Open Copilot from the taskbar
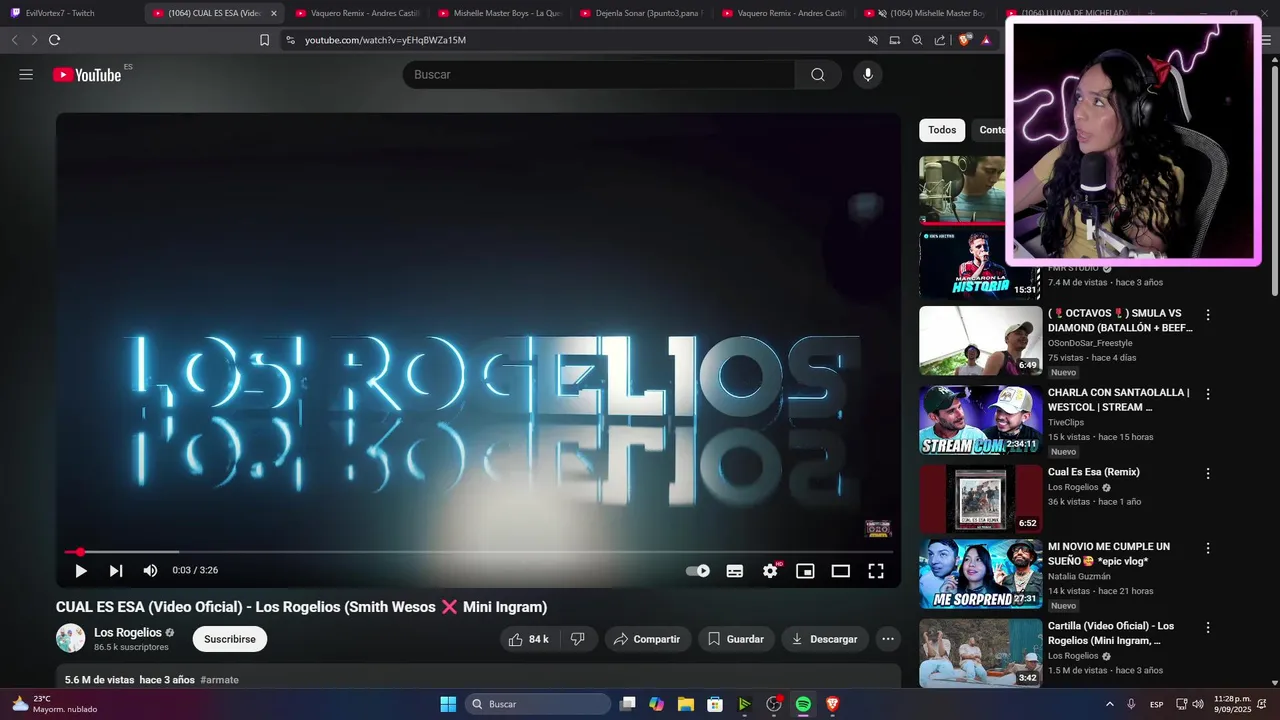This screenshot has width=1280, height=720. point(656,704)
